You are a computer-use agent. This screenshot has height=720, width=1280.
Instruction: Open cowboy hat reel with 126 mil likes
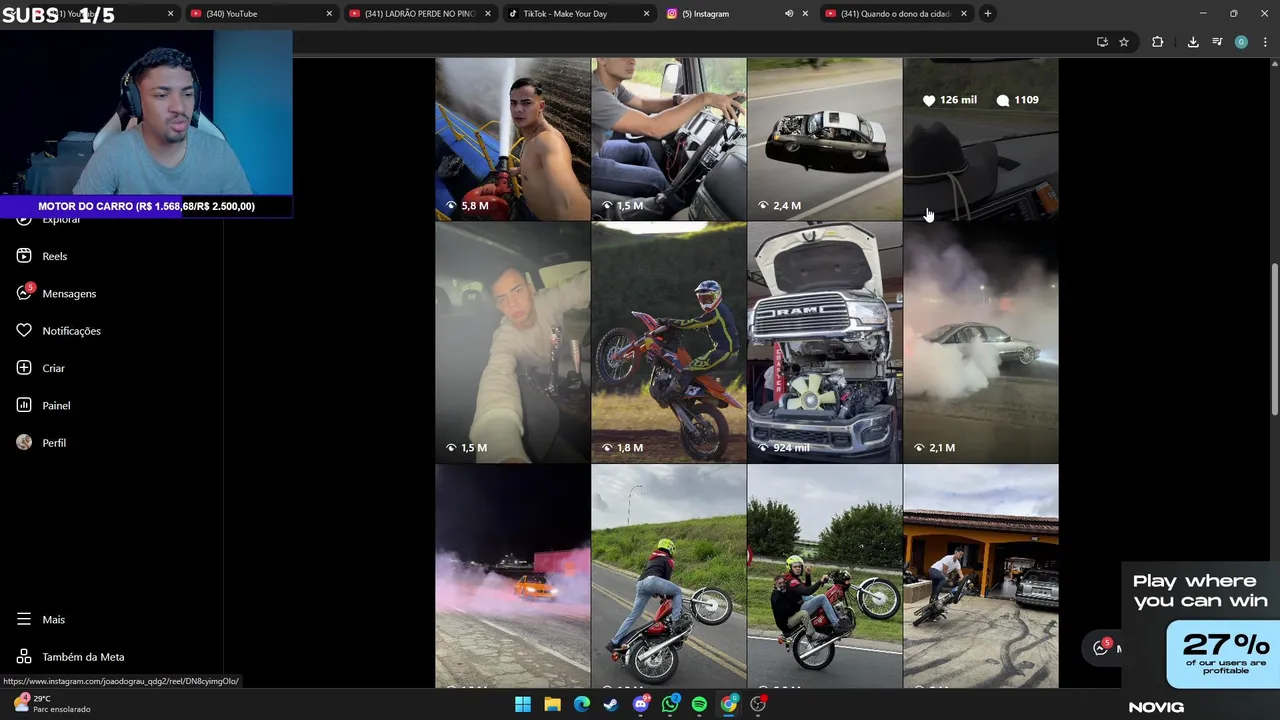click(x=981, y=138)
